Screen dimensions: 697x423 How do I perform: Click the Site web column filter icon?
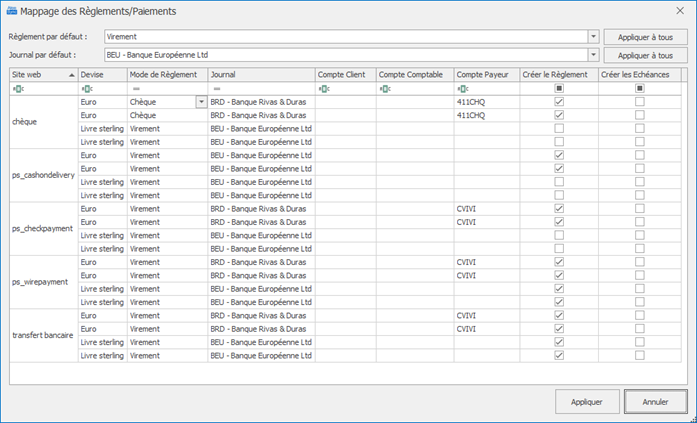(x=17, y=88)
